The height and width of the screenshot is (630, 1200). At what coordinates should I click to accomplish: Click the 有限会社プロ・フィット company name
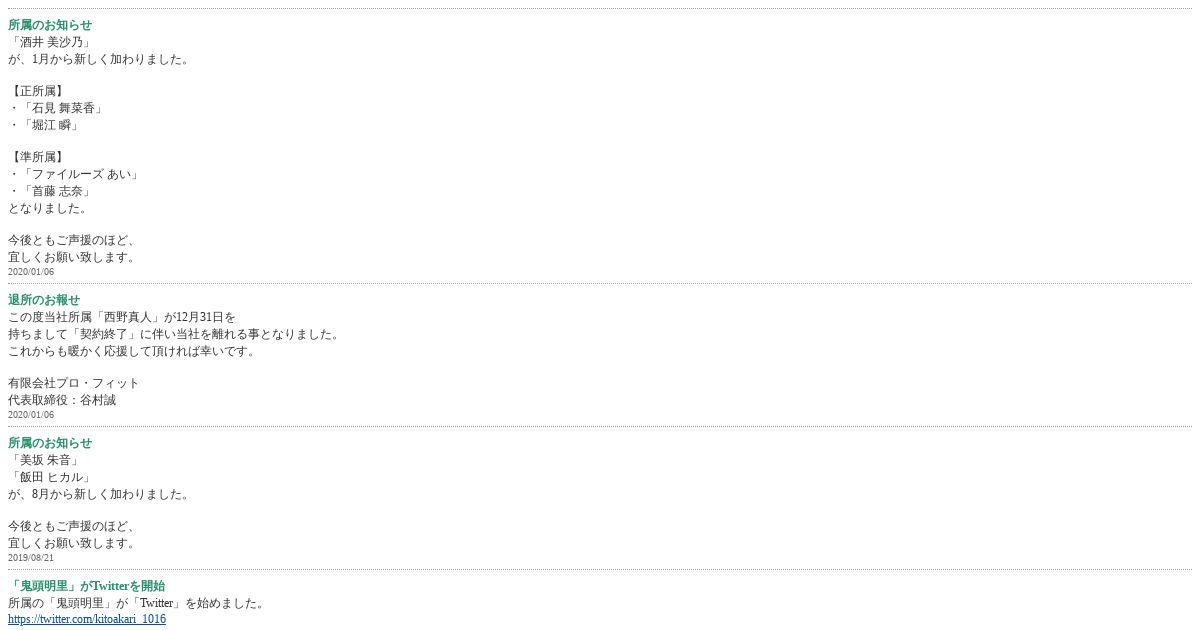74,383
